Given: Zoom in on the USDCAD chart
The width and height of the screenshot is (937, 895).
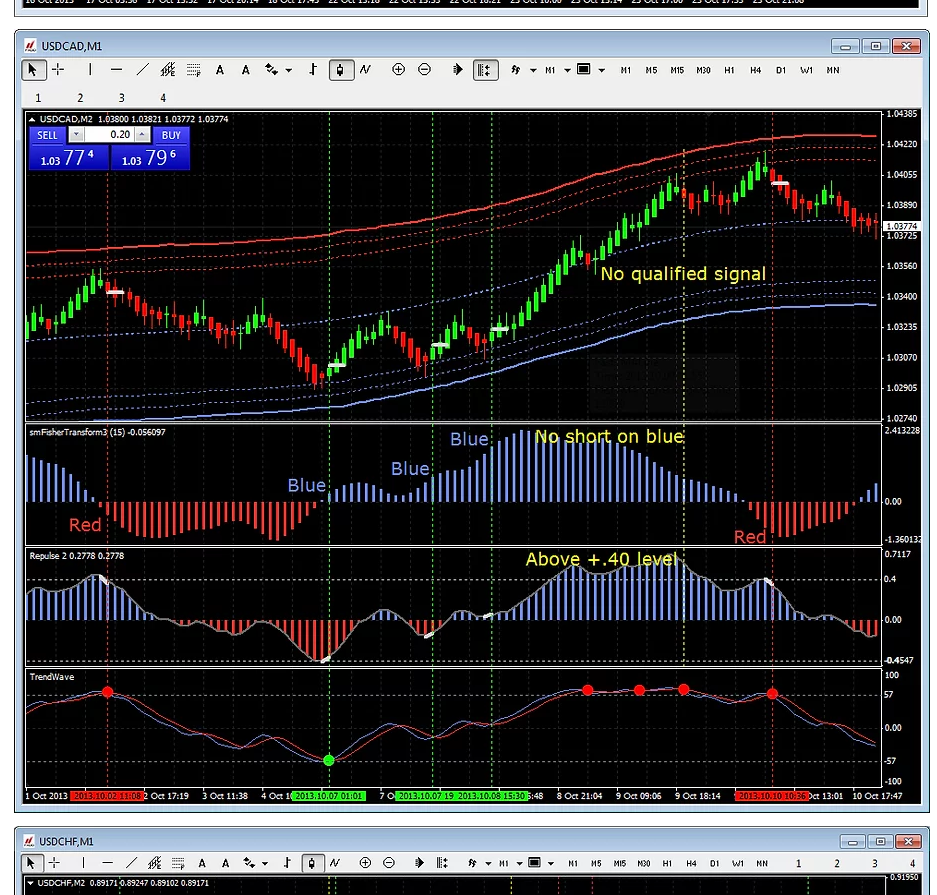Looking at the screenshot, I should click(399, 70).
